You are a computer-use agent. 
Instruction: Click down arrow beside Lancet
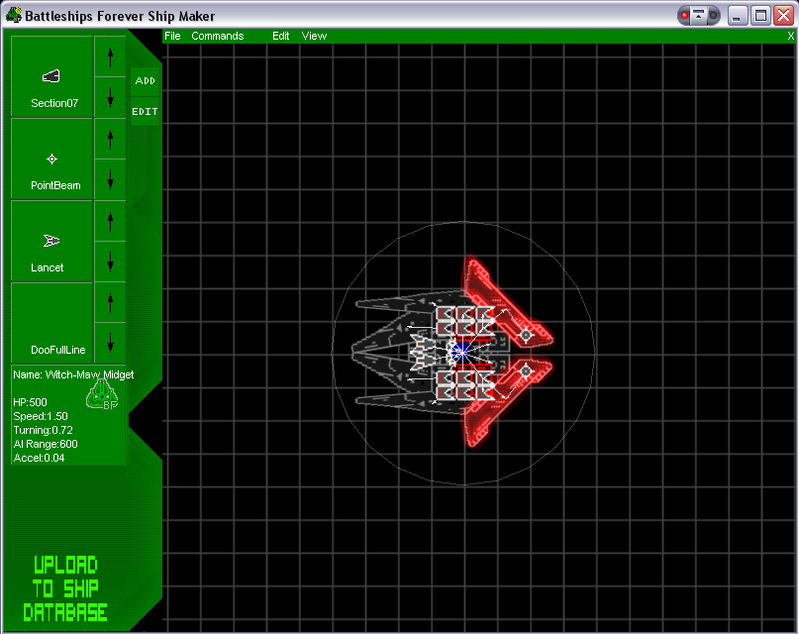coord(110,262)
